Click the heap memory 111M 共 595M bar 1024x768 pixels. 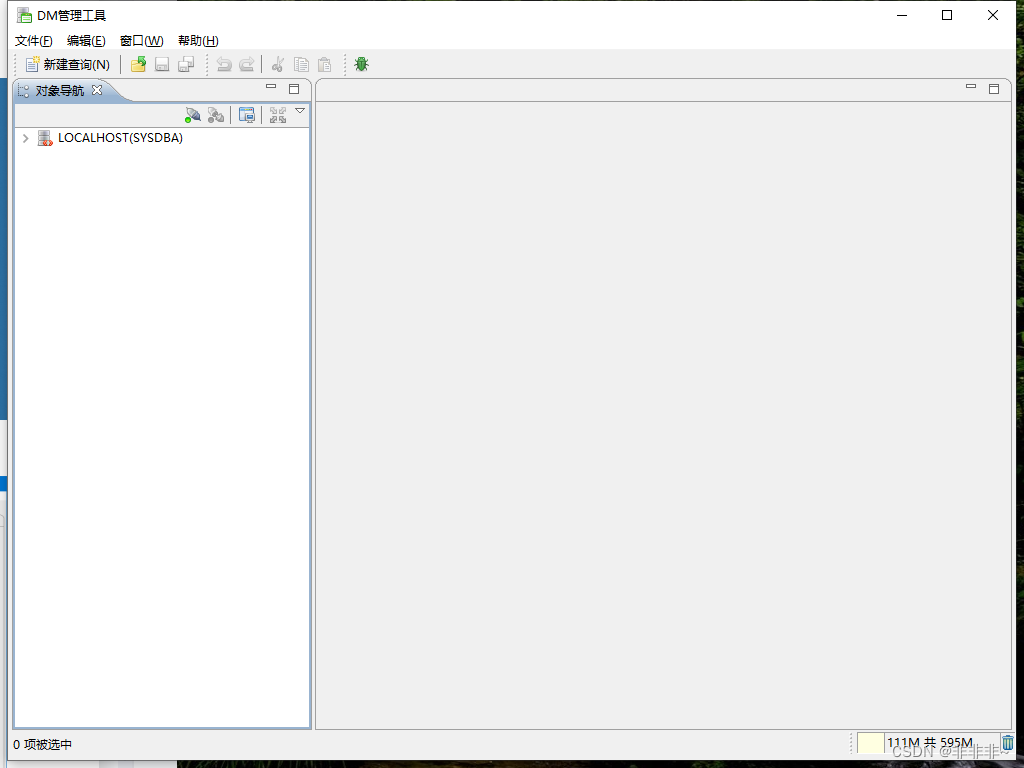pyautogui.click(x=927, y=743)
